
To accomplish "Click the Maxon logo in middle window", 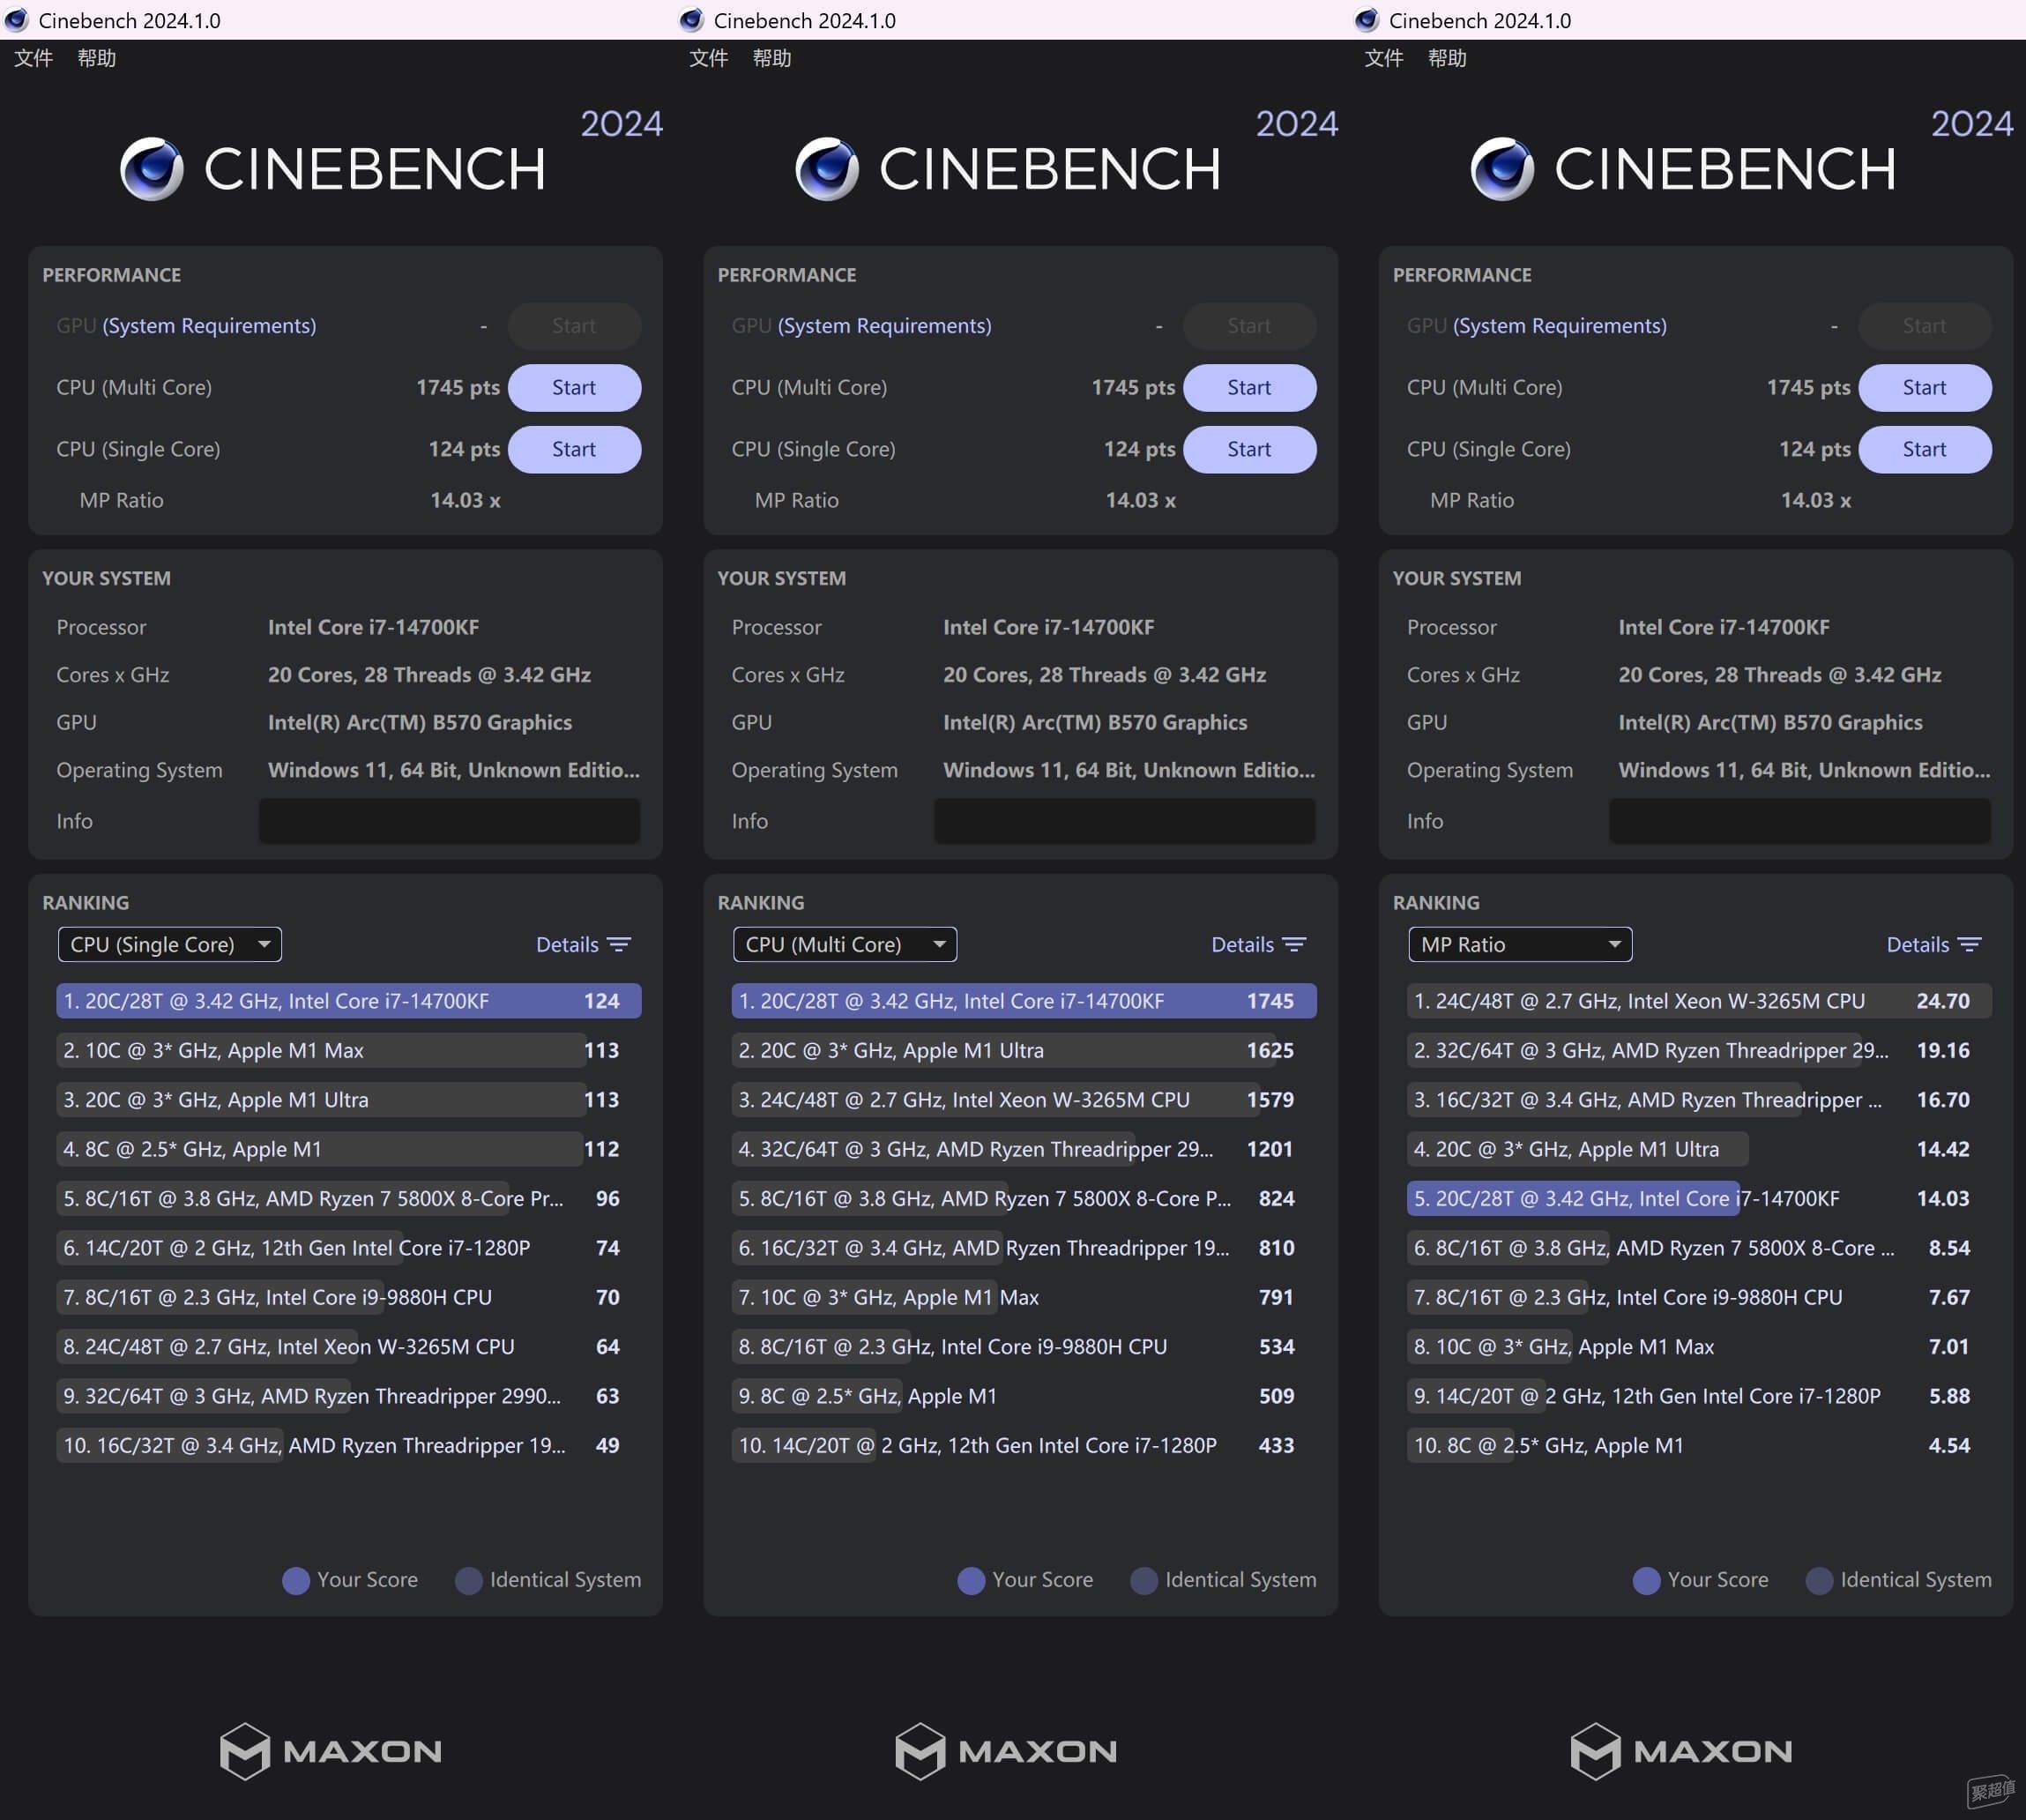I will click(1006, 1751).
